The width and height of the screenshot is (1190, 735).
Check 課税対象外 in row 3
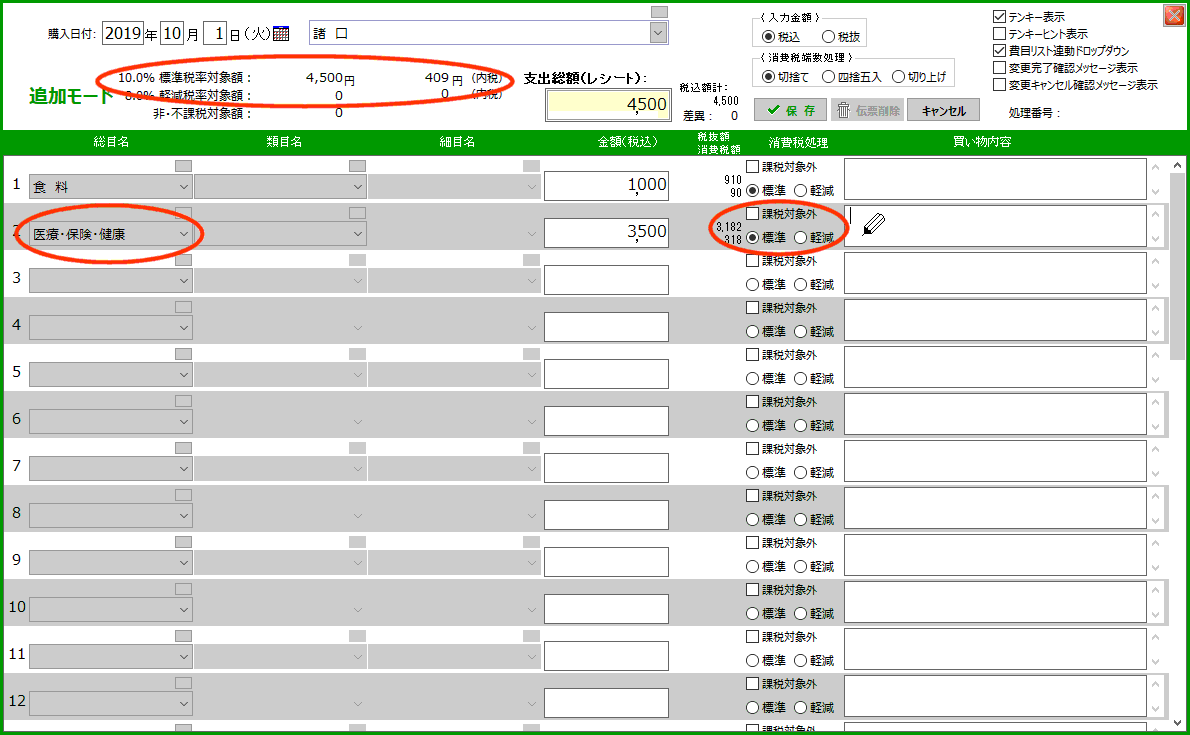pyautogui.click(x=752, y=260)
